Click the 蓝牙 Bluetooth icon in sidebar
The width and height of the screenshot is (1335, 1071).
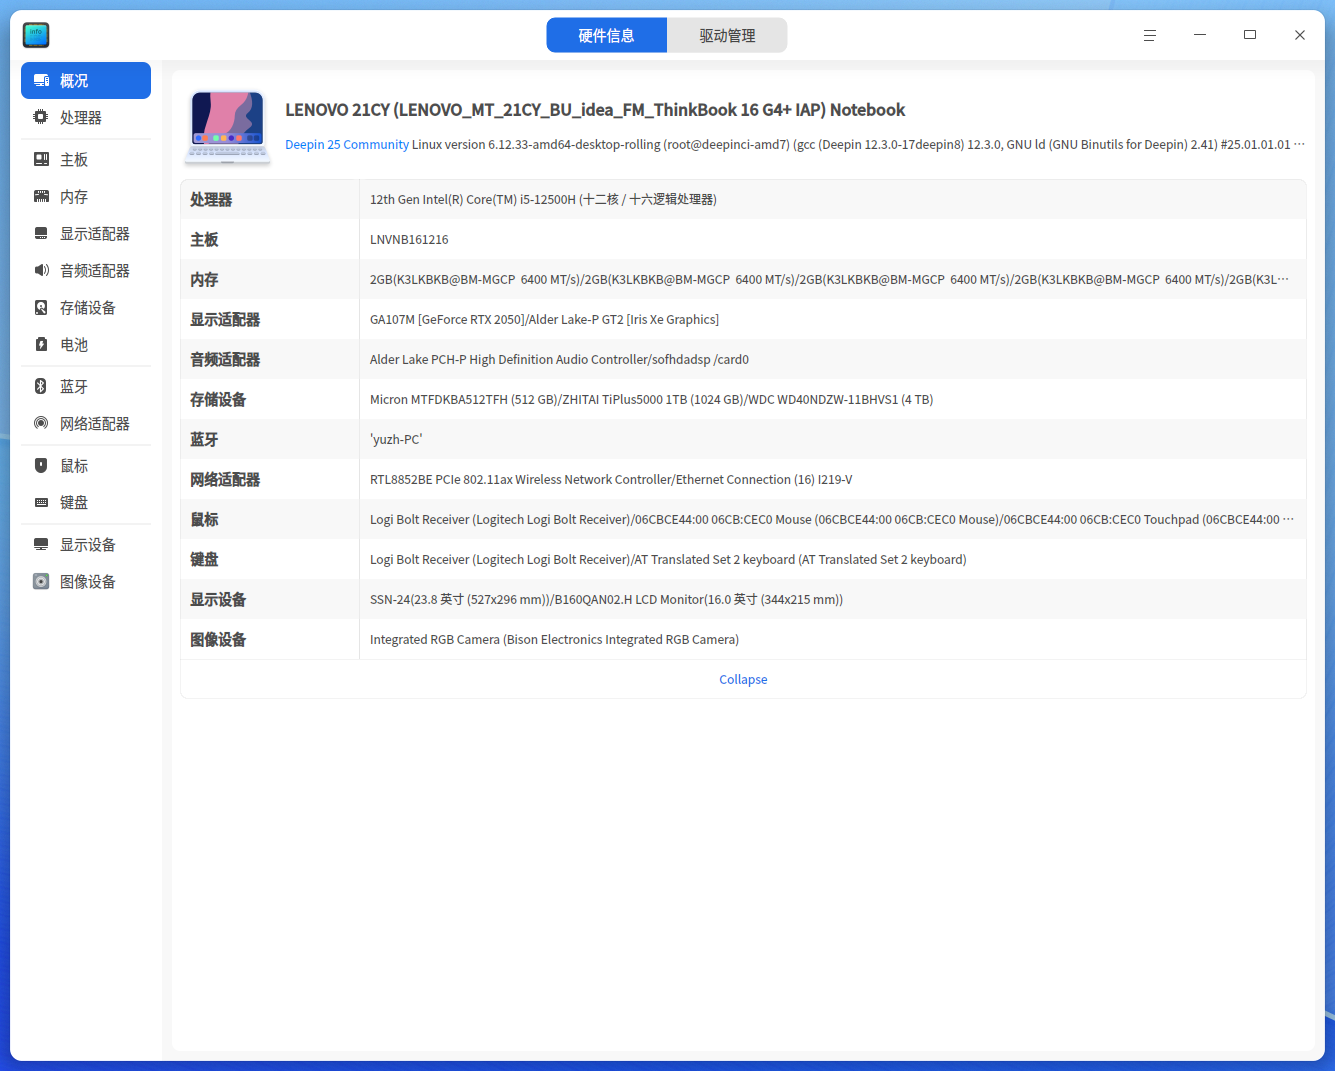pyautogui.click(x=41, y=386)
